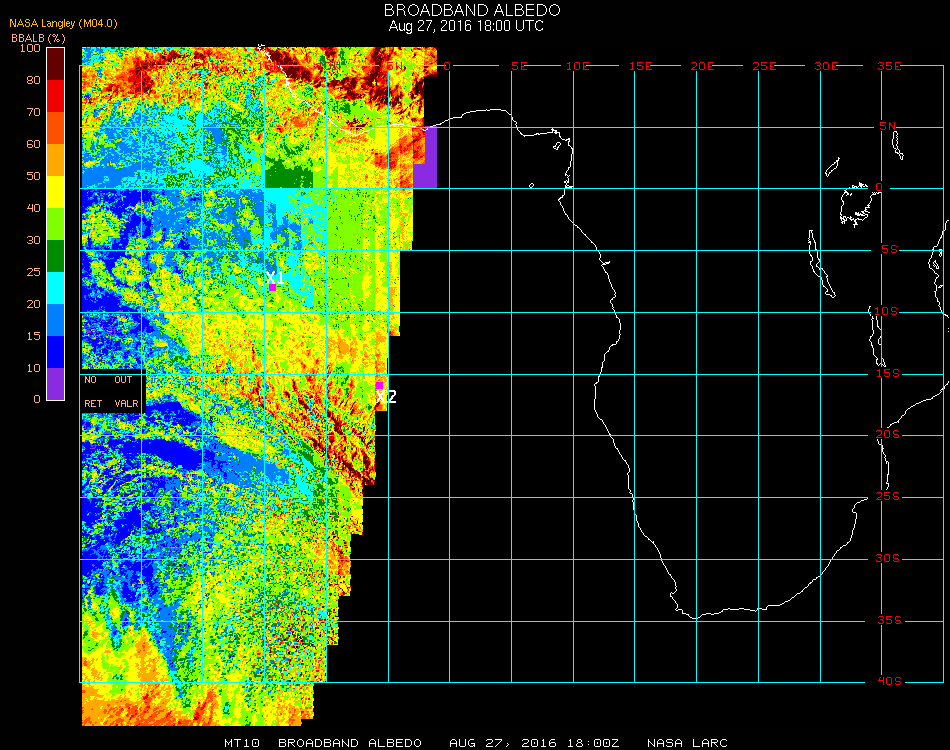This screenshot has width=950, height=750.
Task: Choose the dark green 25-30% legend swatch
Action: [x=56, y=256]
